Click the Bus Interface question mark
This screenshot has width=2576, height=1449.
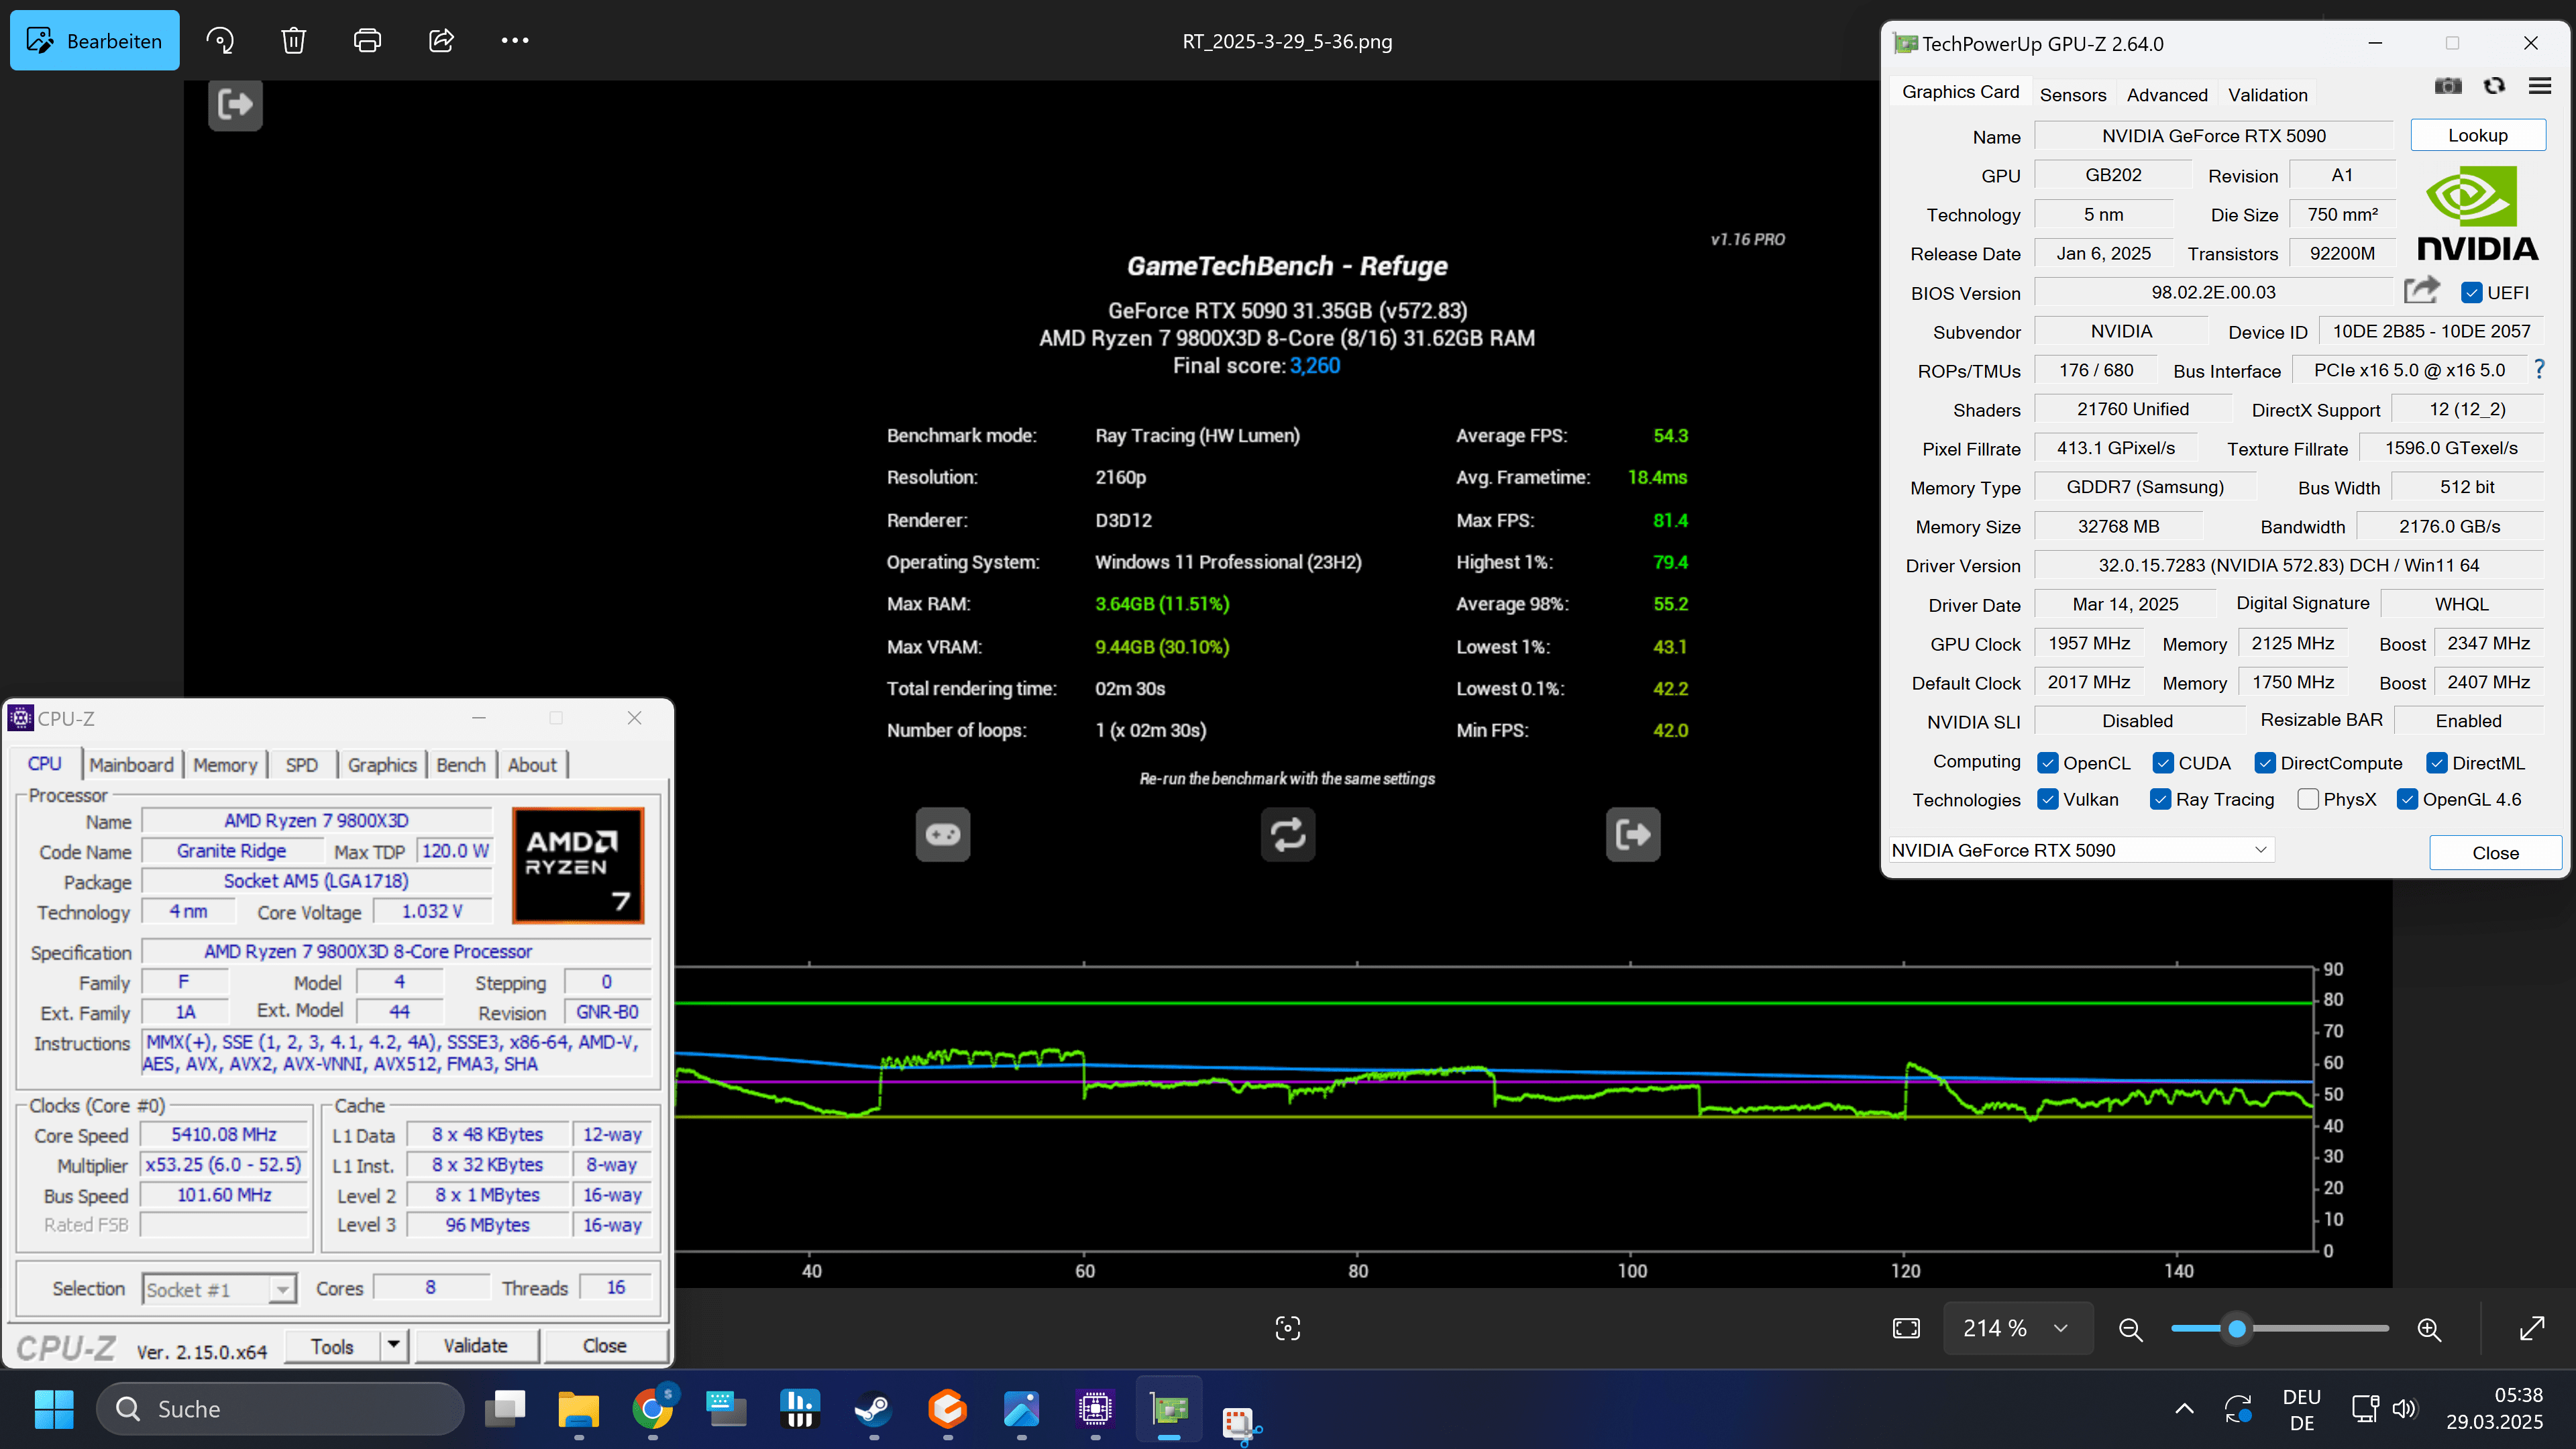pyautogui.click(x=2539, y=370)
